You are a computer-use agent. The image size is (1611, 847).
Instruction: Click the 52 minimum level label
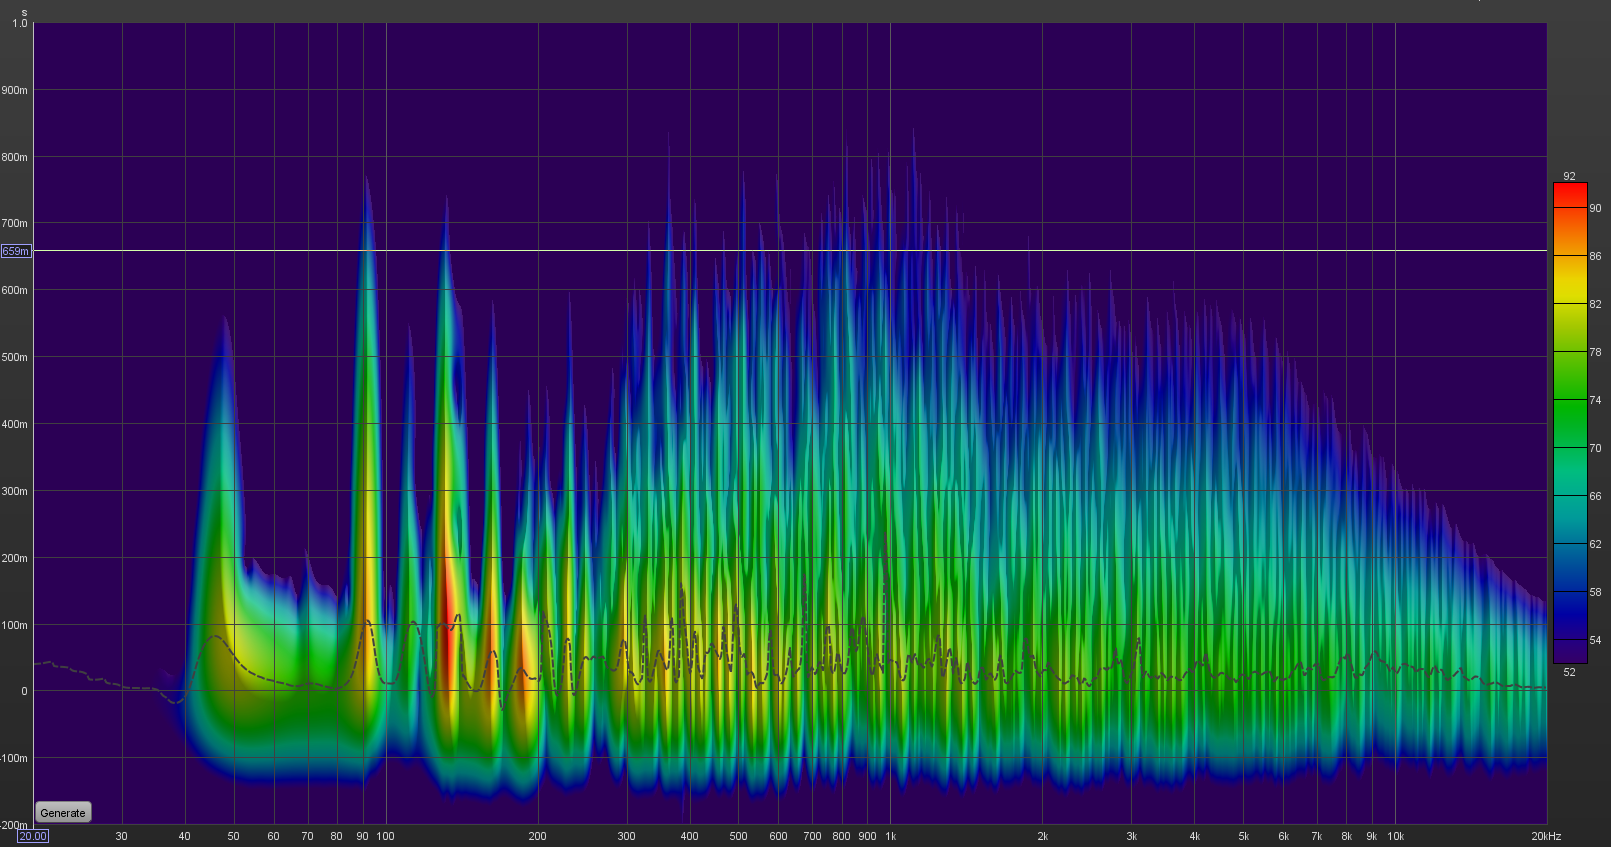pyautogui.click(x=1569, y=672)
